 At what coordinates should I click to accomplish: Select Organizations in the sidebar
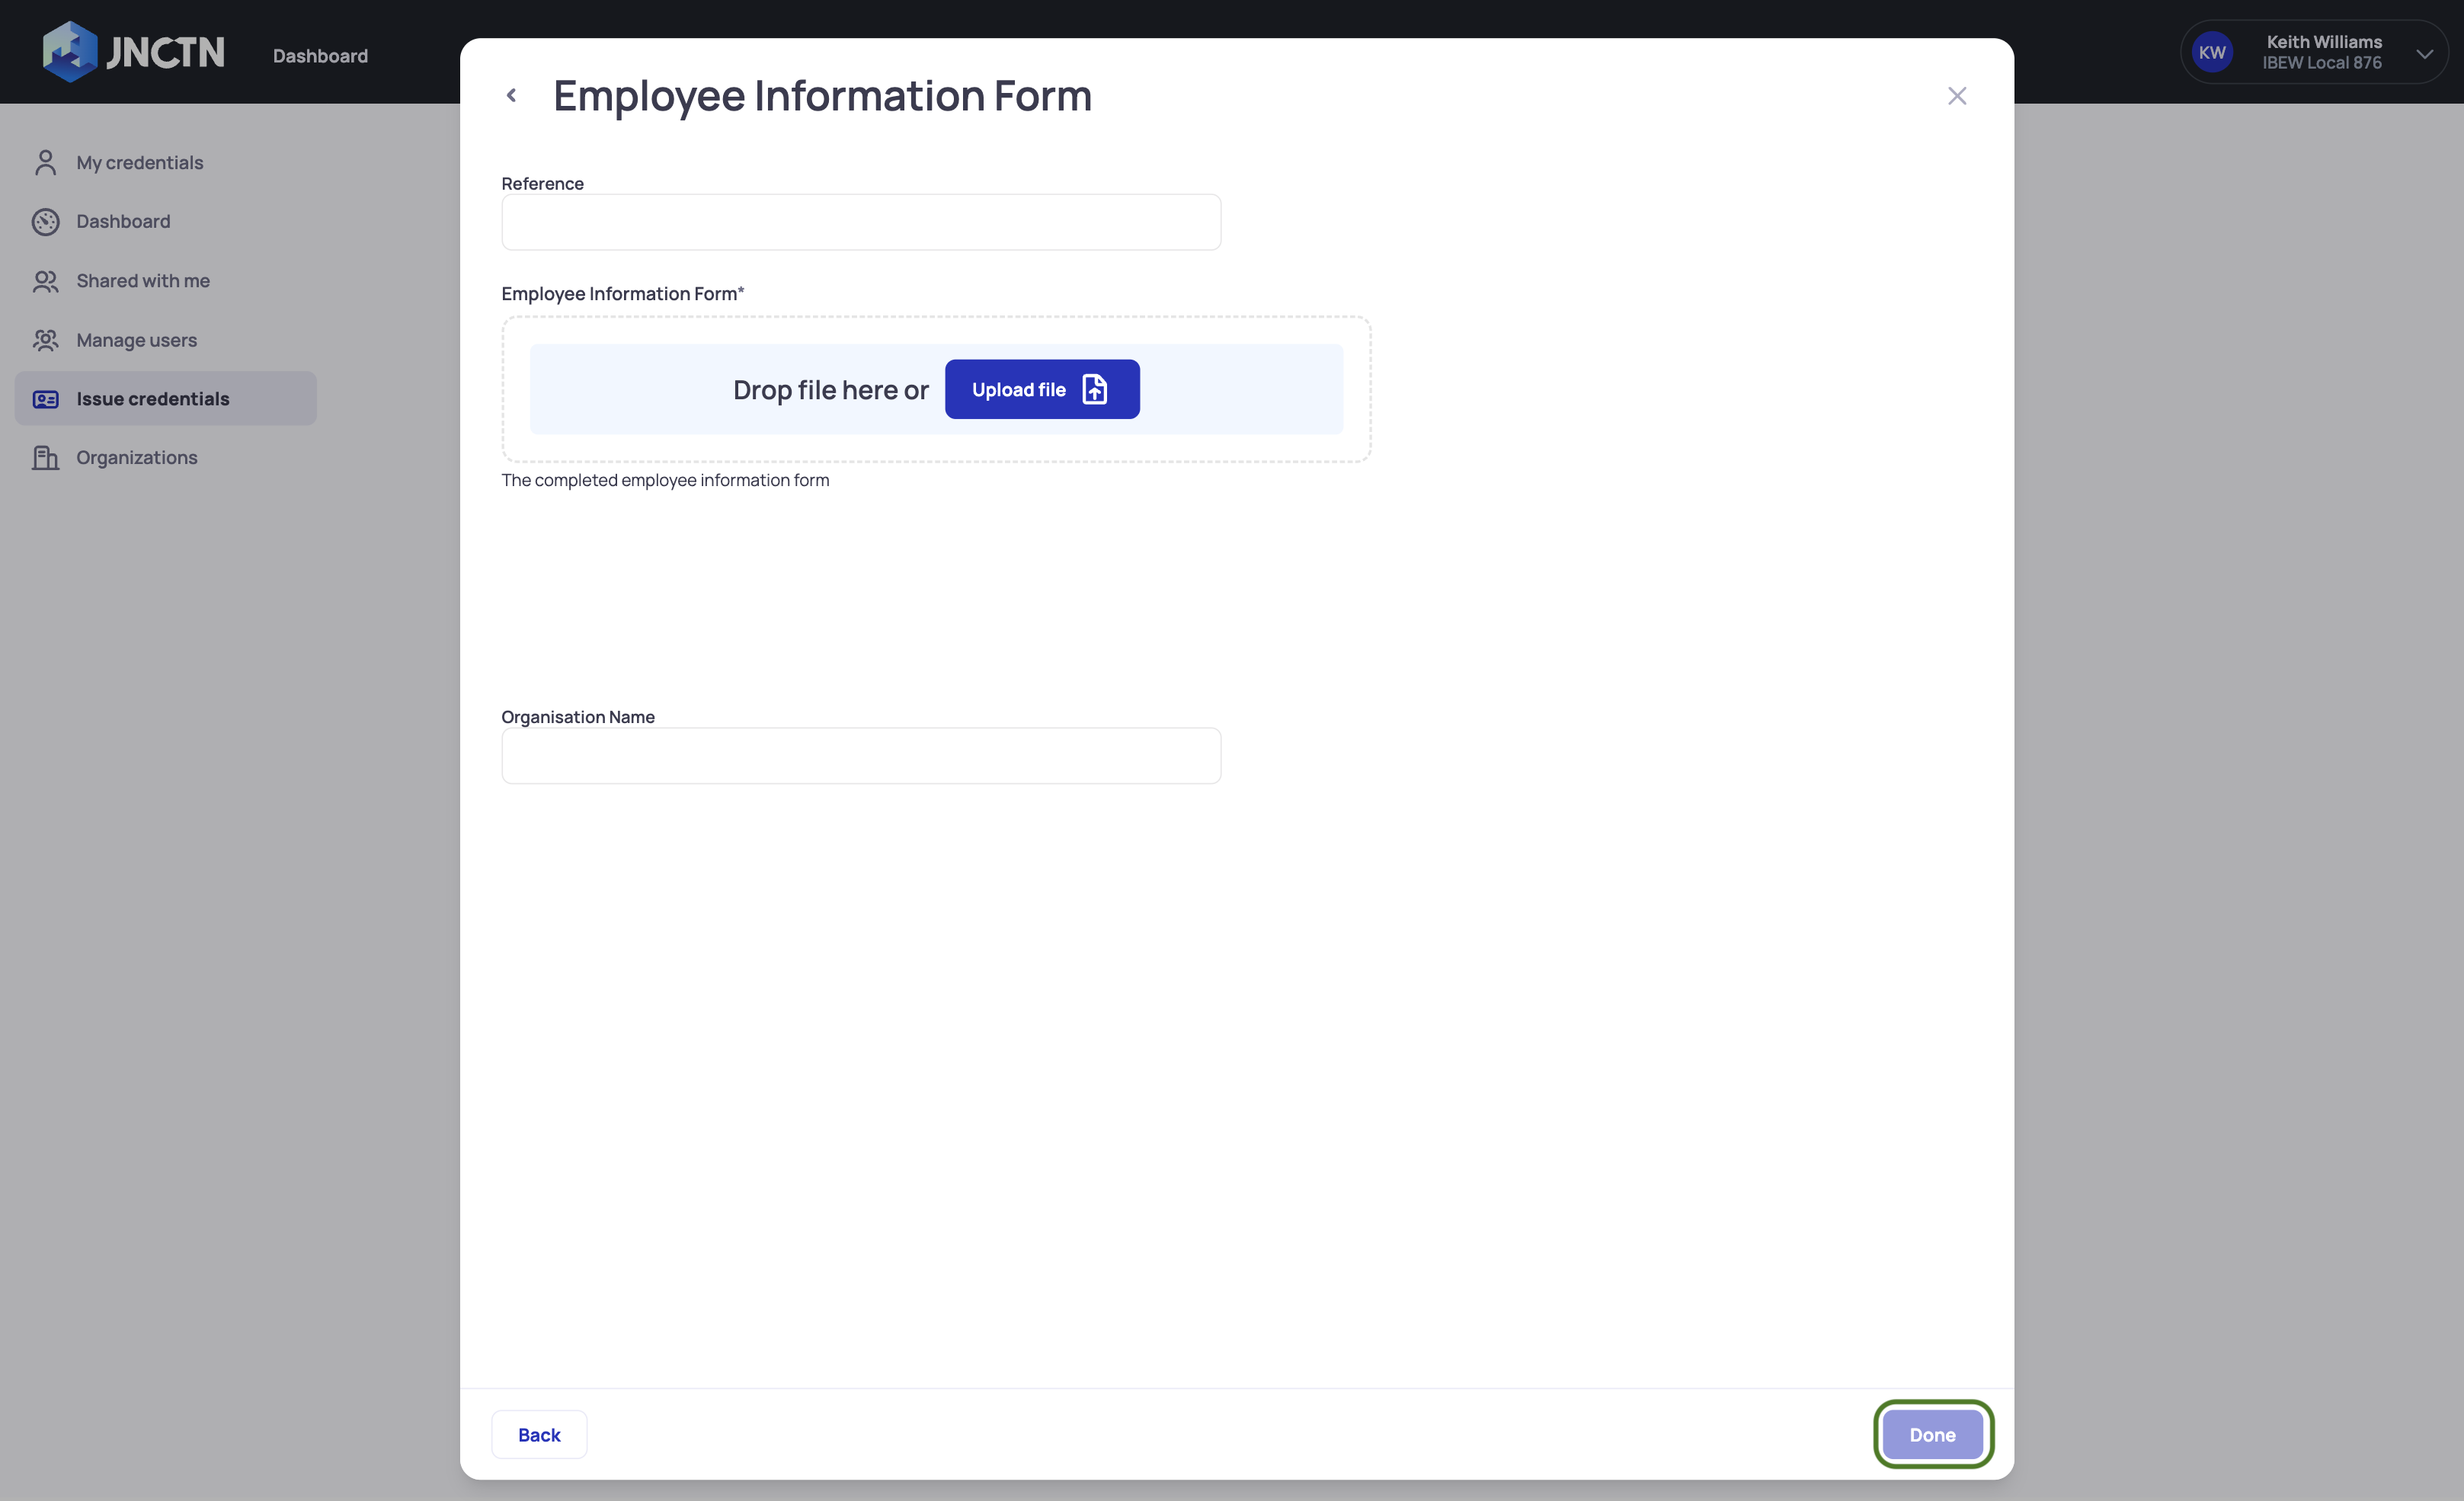tap(137, 458)
